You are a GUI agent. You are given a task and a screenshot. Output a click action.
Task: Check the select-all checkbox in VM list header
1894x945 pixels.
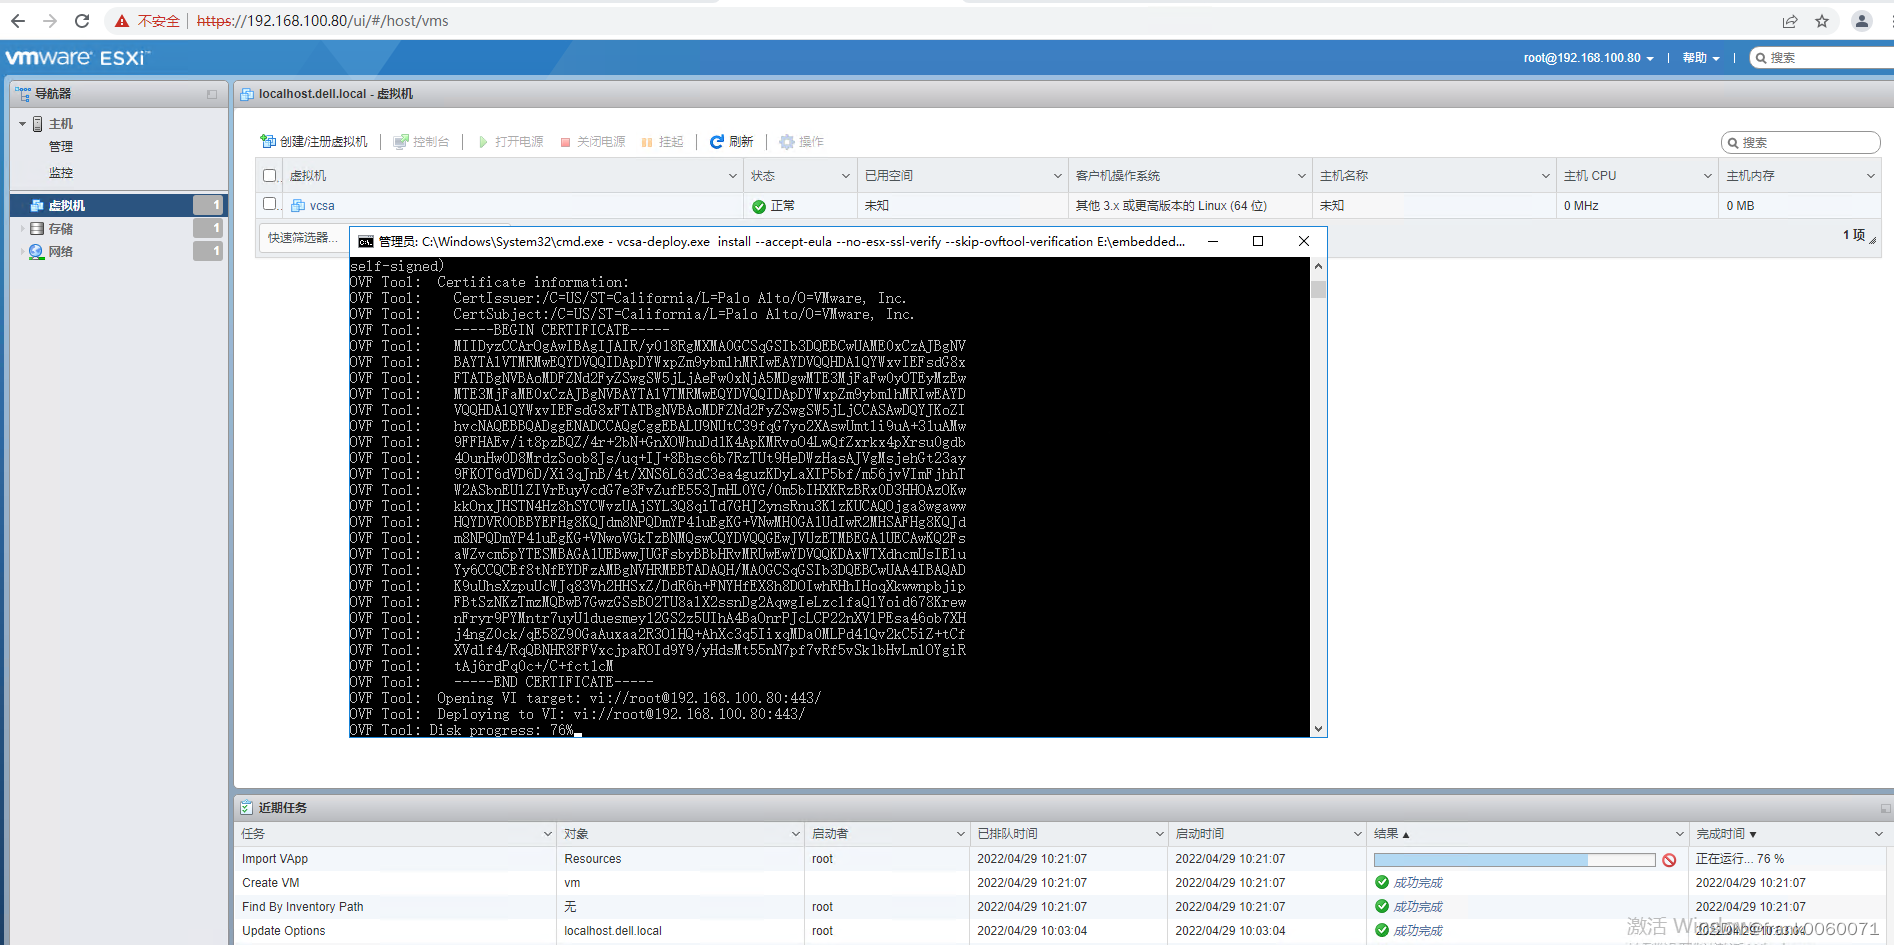coord(268,175)
